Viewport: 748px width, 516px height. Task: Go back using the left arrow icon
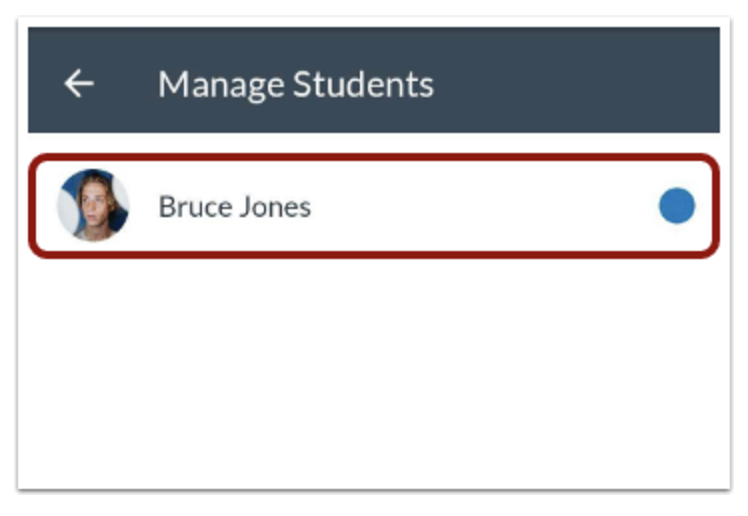point(79,83)
